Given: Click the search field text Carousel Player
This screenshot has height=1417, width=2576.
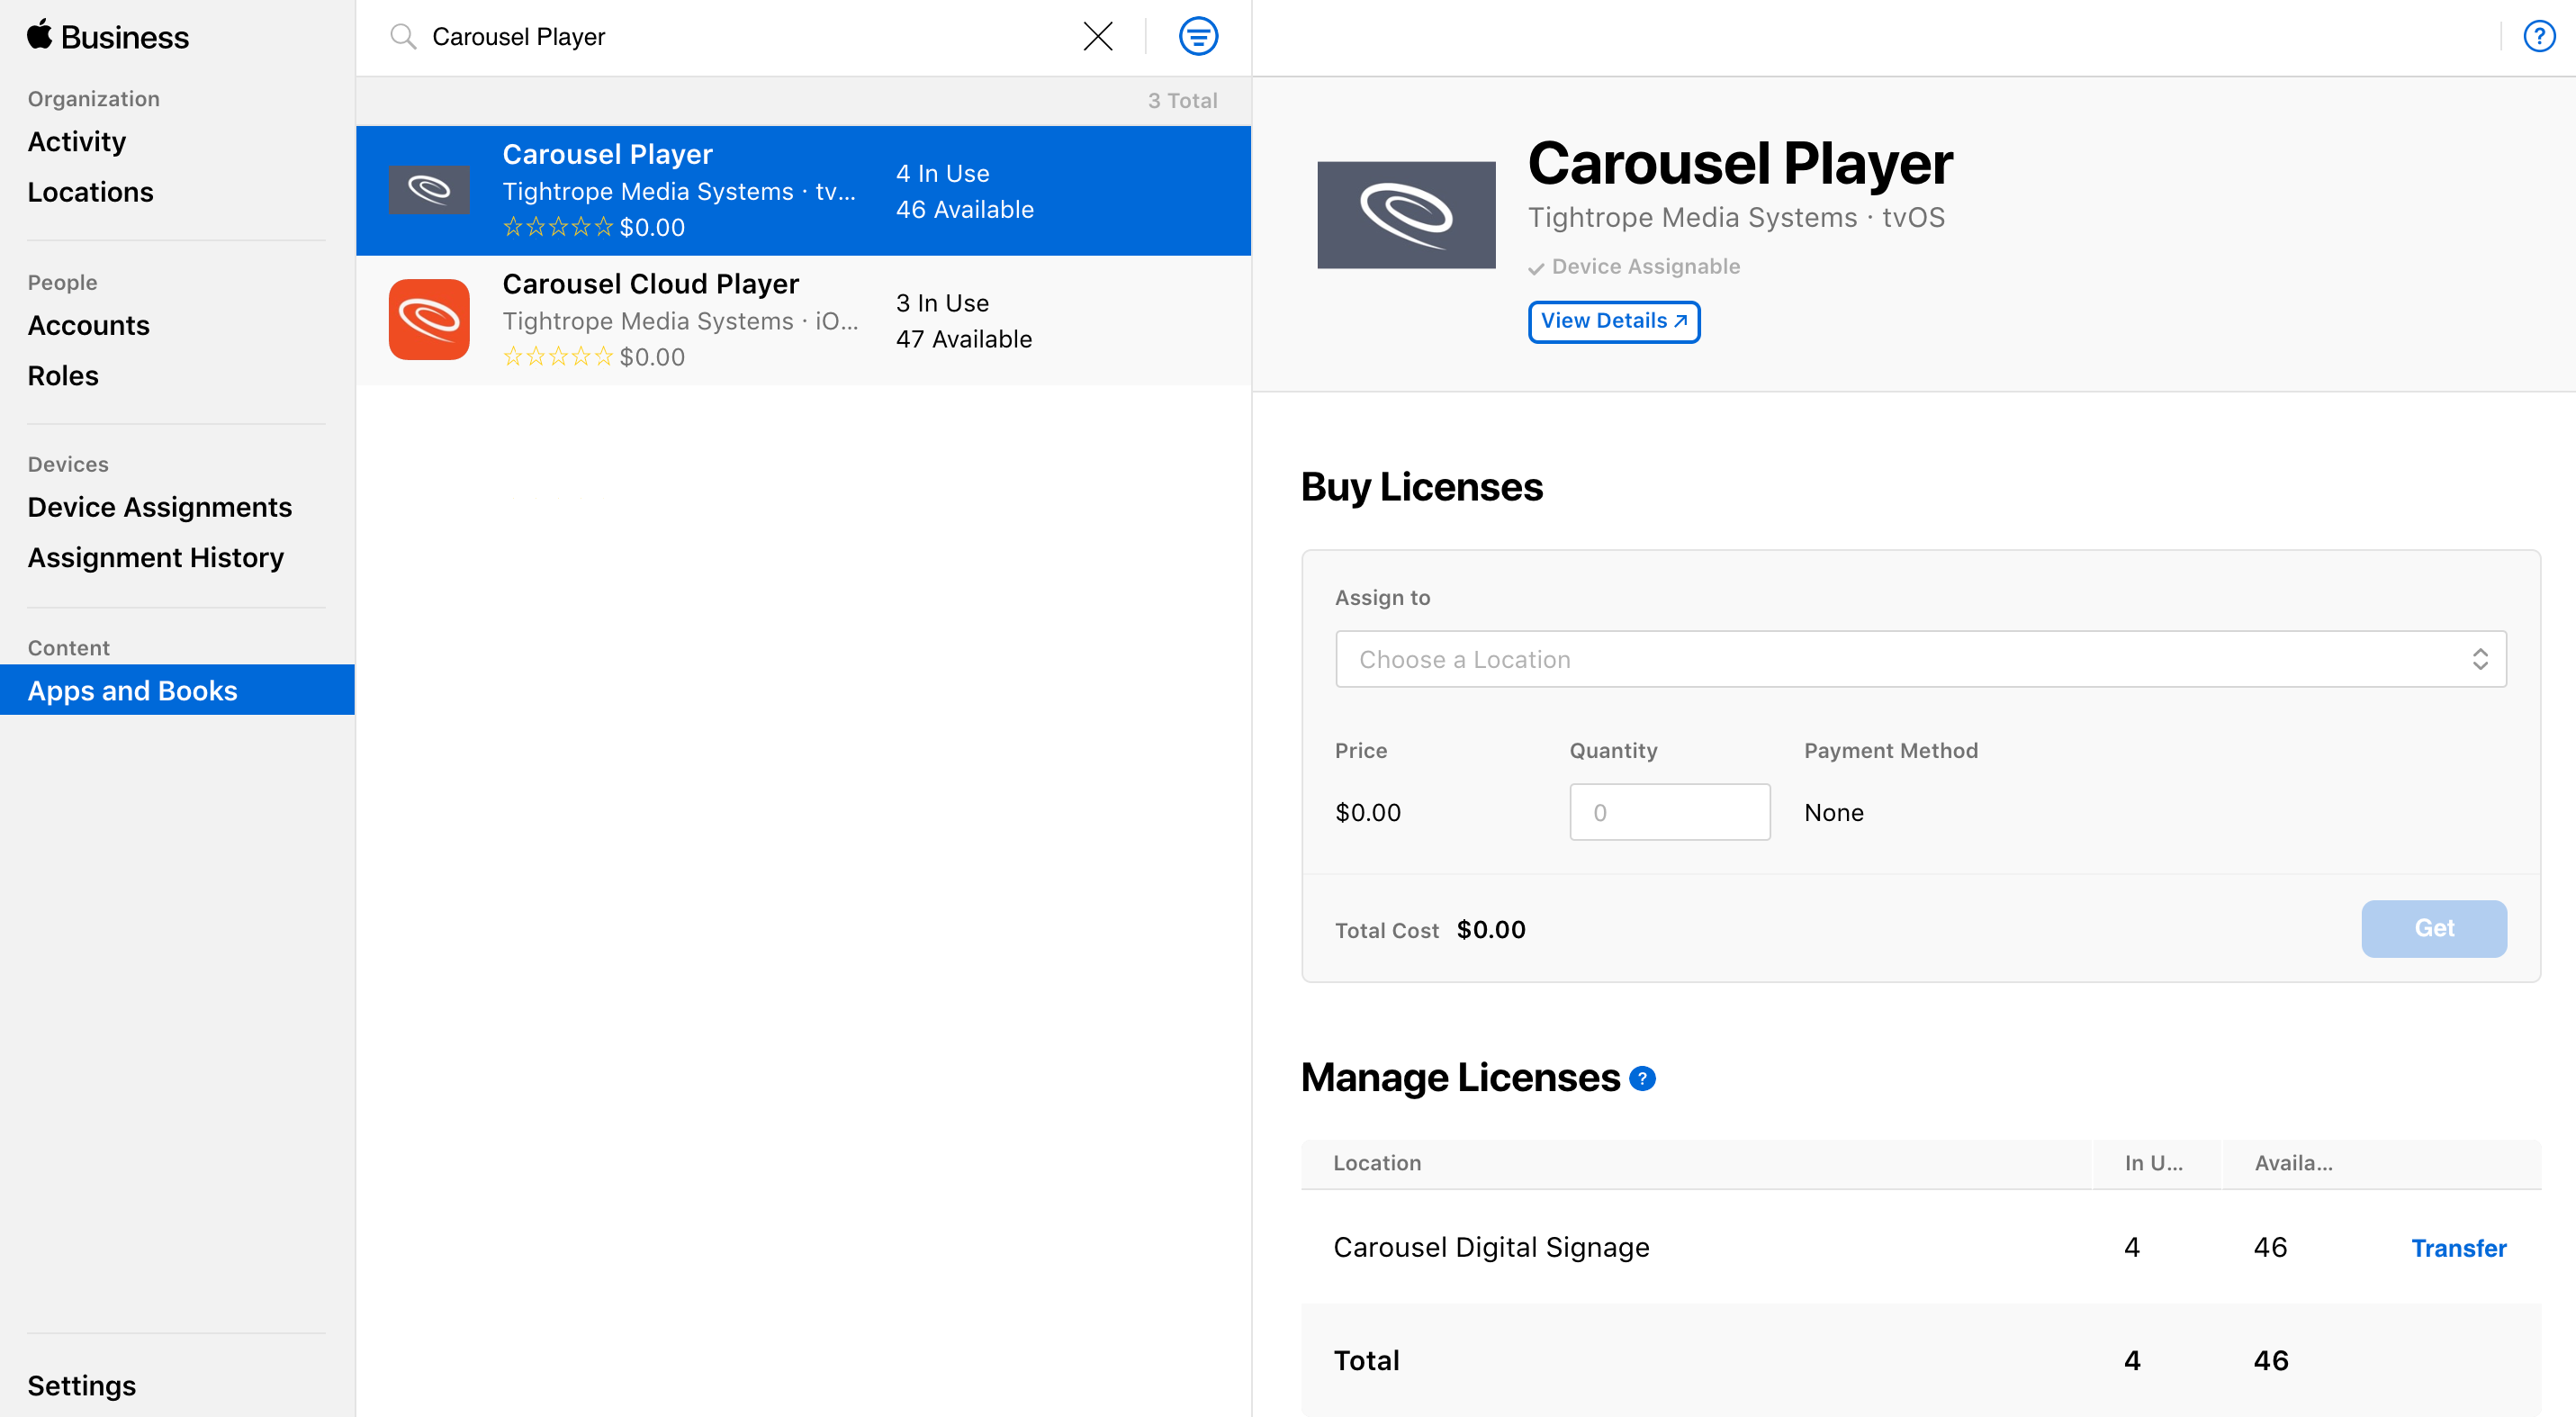Looking at the screenshot, I should pos(518,37).
